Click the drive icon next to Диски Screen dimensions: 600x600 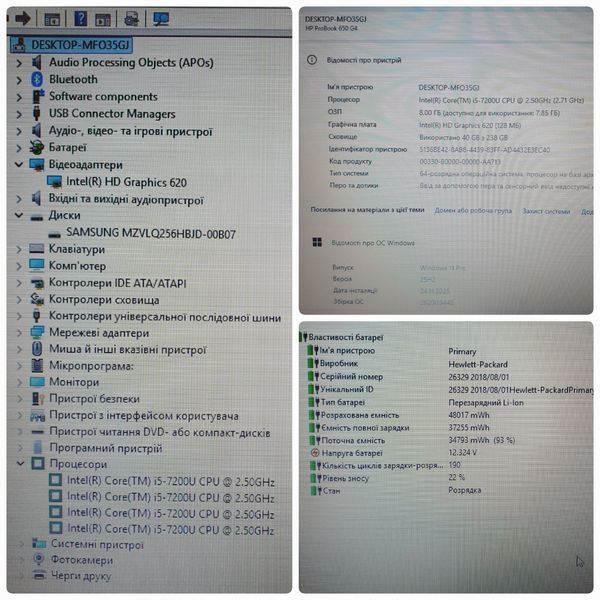pos(37,217)
